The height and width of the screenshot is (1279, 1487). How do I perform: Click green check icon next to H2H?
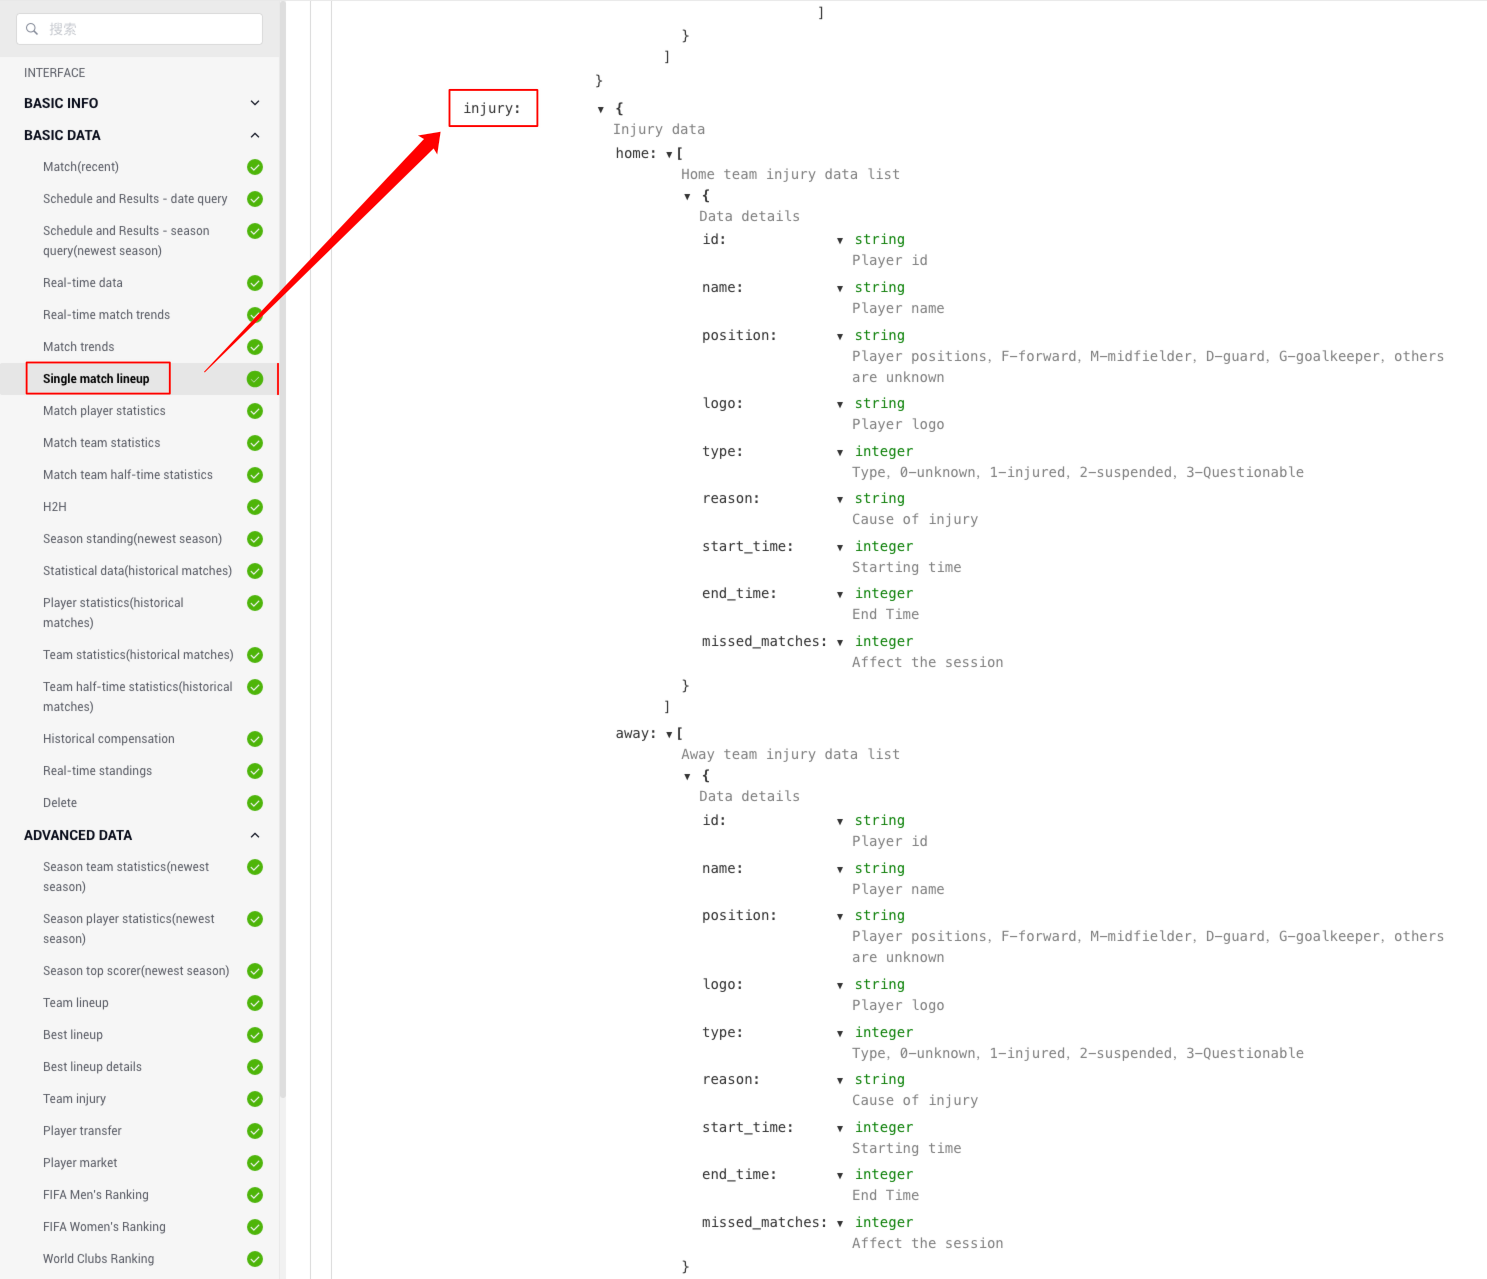coord(255,507)
